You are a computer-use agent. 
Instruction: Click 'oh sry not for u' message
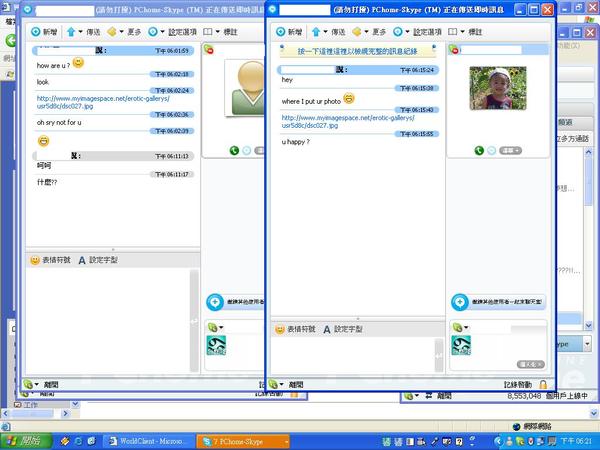click(59, 122)
